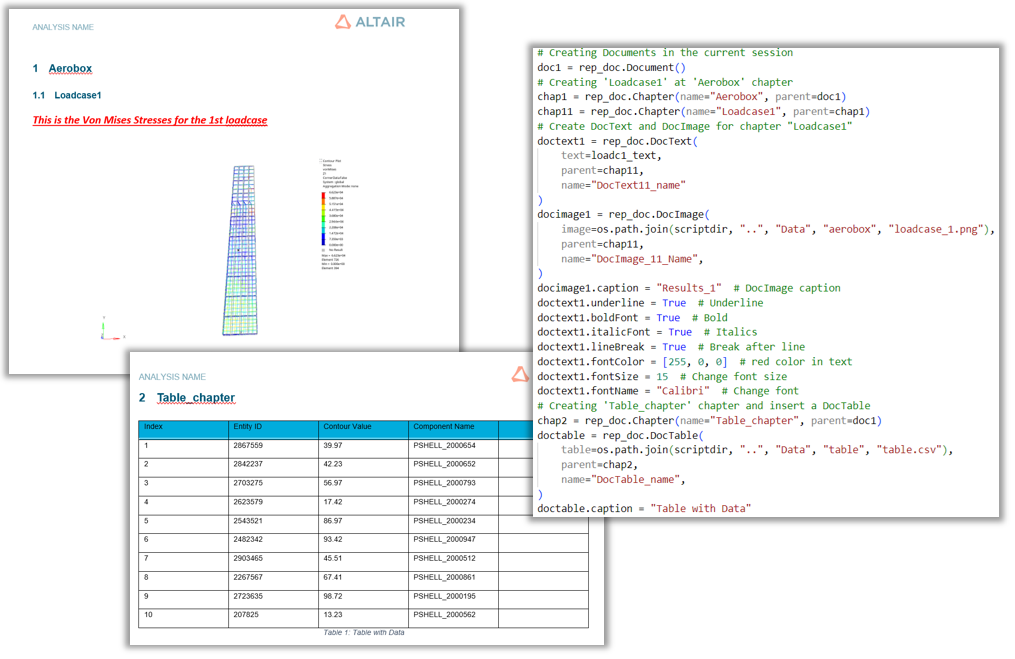Image resolution: width=1015 pixels, height=659 pixels.
Task: Click the "1.1 Loadcase1" section heading
Action: [69, 95]
